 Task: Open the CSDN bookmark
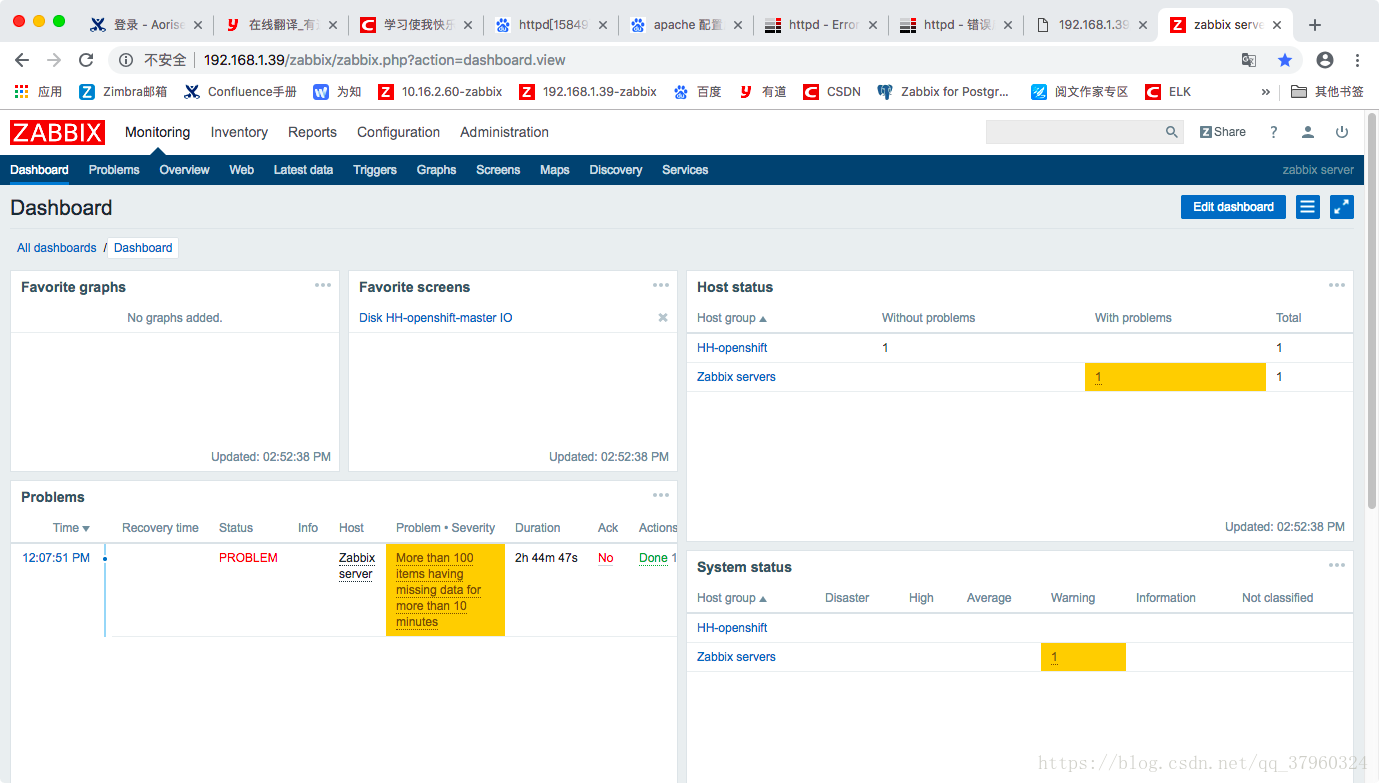[x=831, y=91]
